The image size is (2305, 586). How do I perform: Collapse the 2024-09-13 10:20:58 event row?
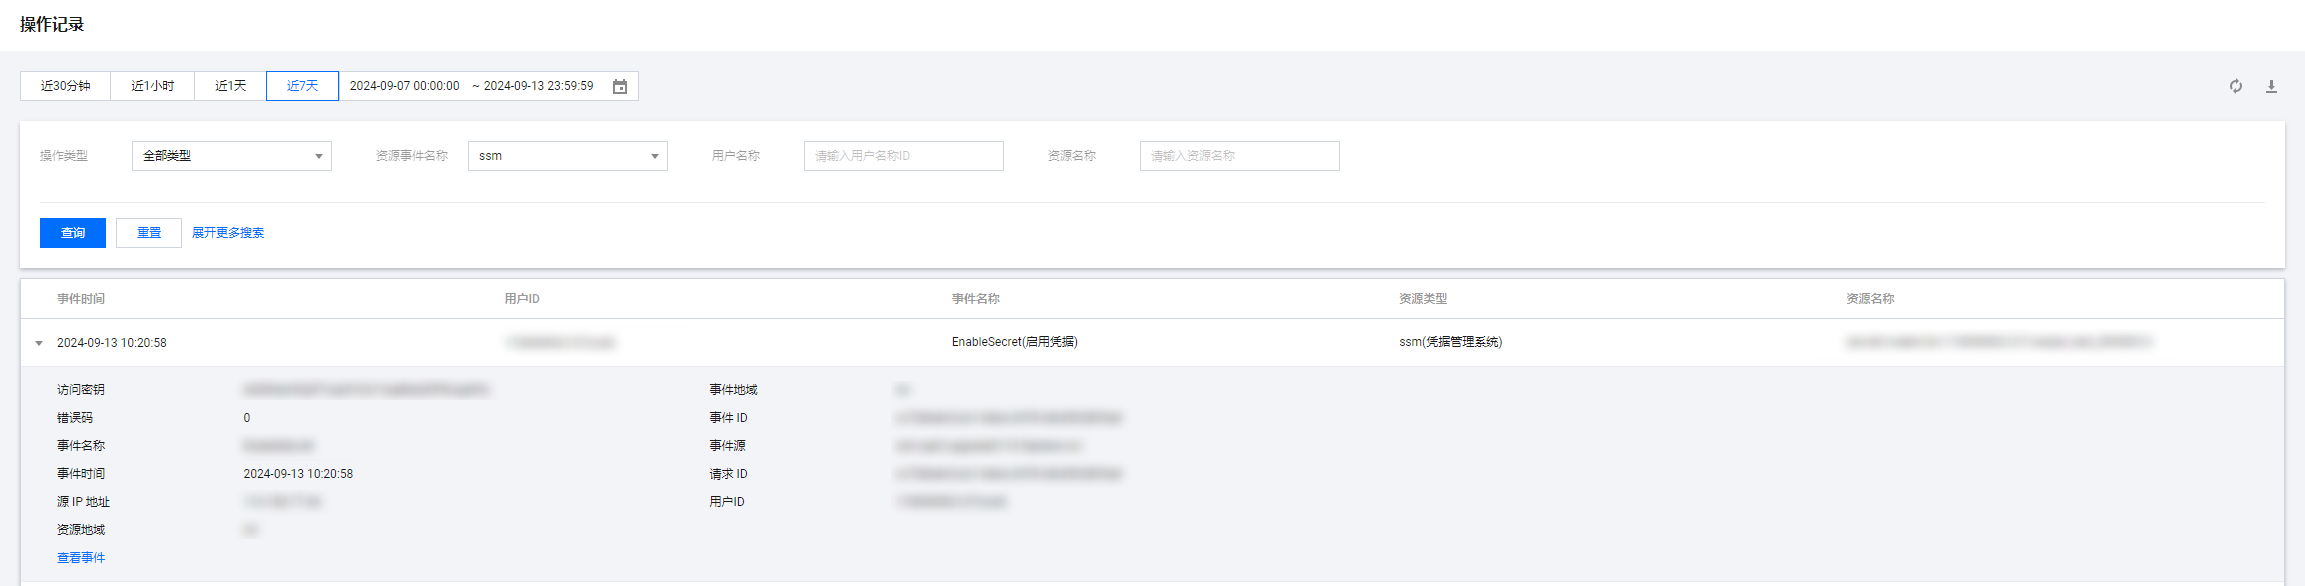click(x=39, y=343)
